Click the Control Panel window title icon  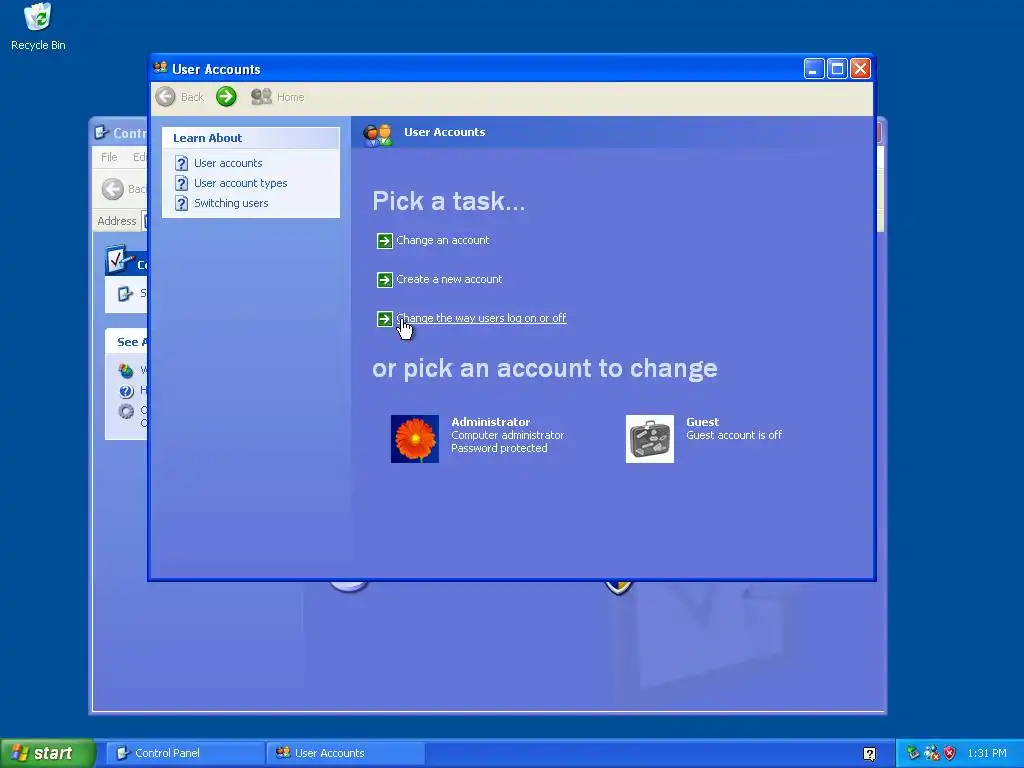pyautogui.click(x=101, y=133)
